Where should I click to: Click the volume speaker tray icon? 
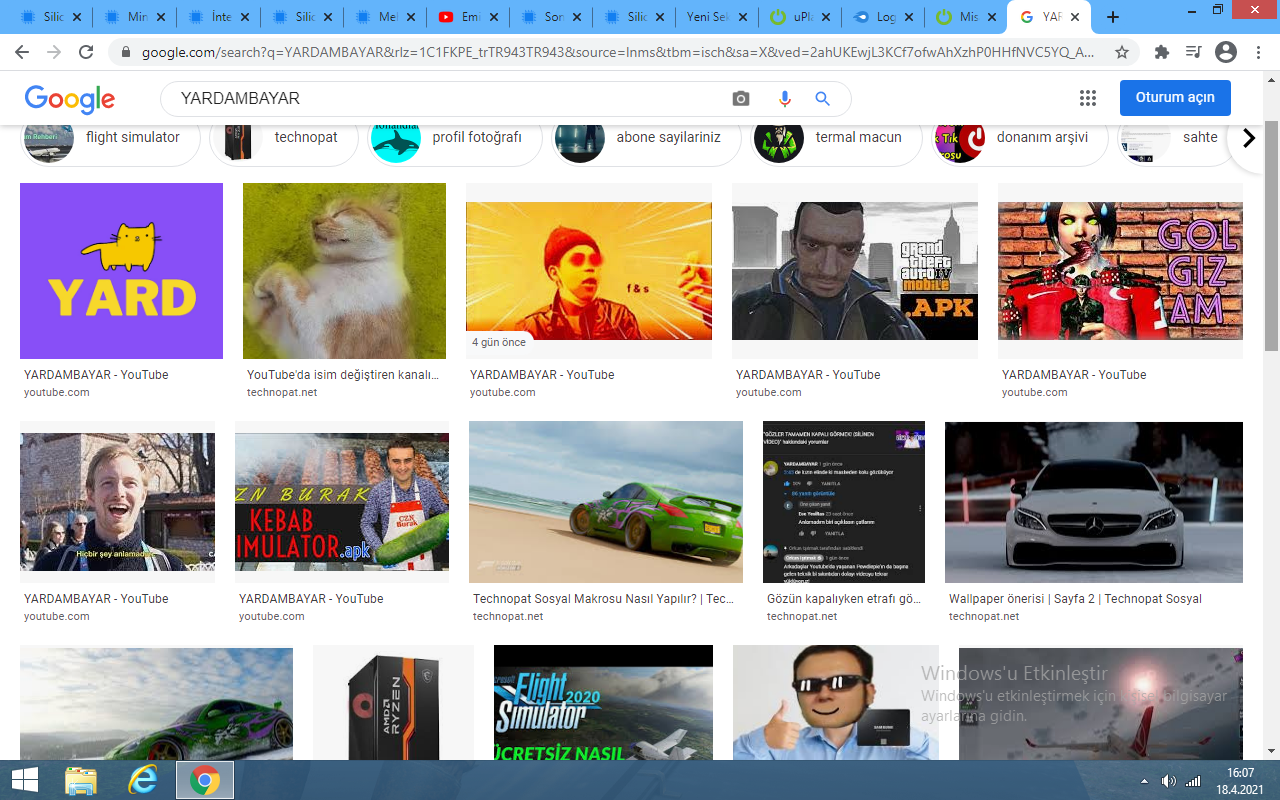(1168, 780)
